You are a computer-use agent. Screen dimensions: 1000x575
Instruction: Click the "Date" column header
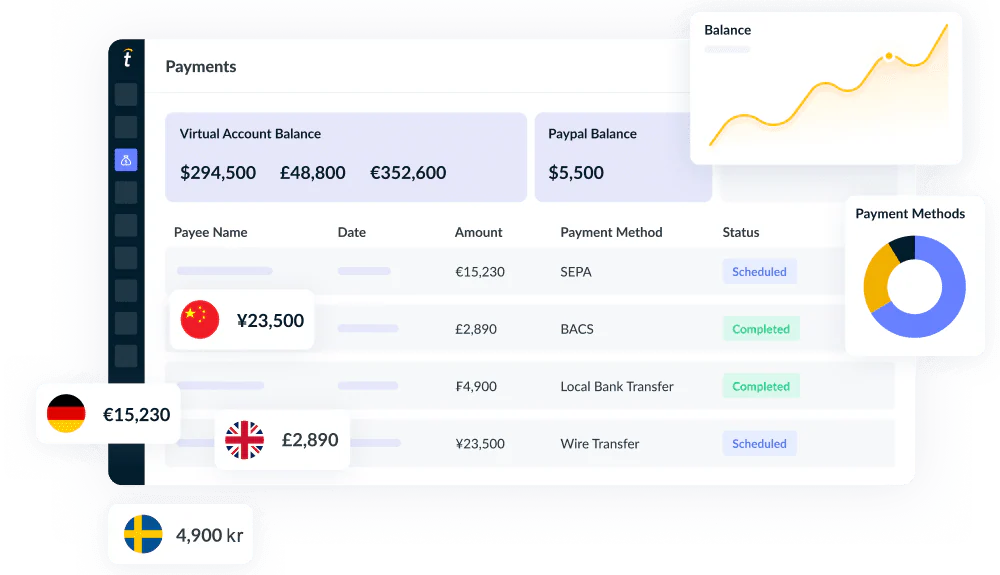(x=351, y=233)
